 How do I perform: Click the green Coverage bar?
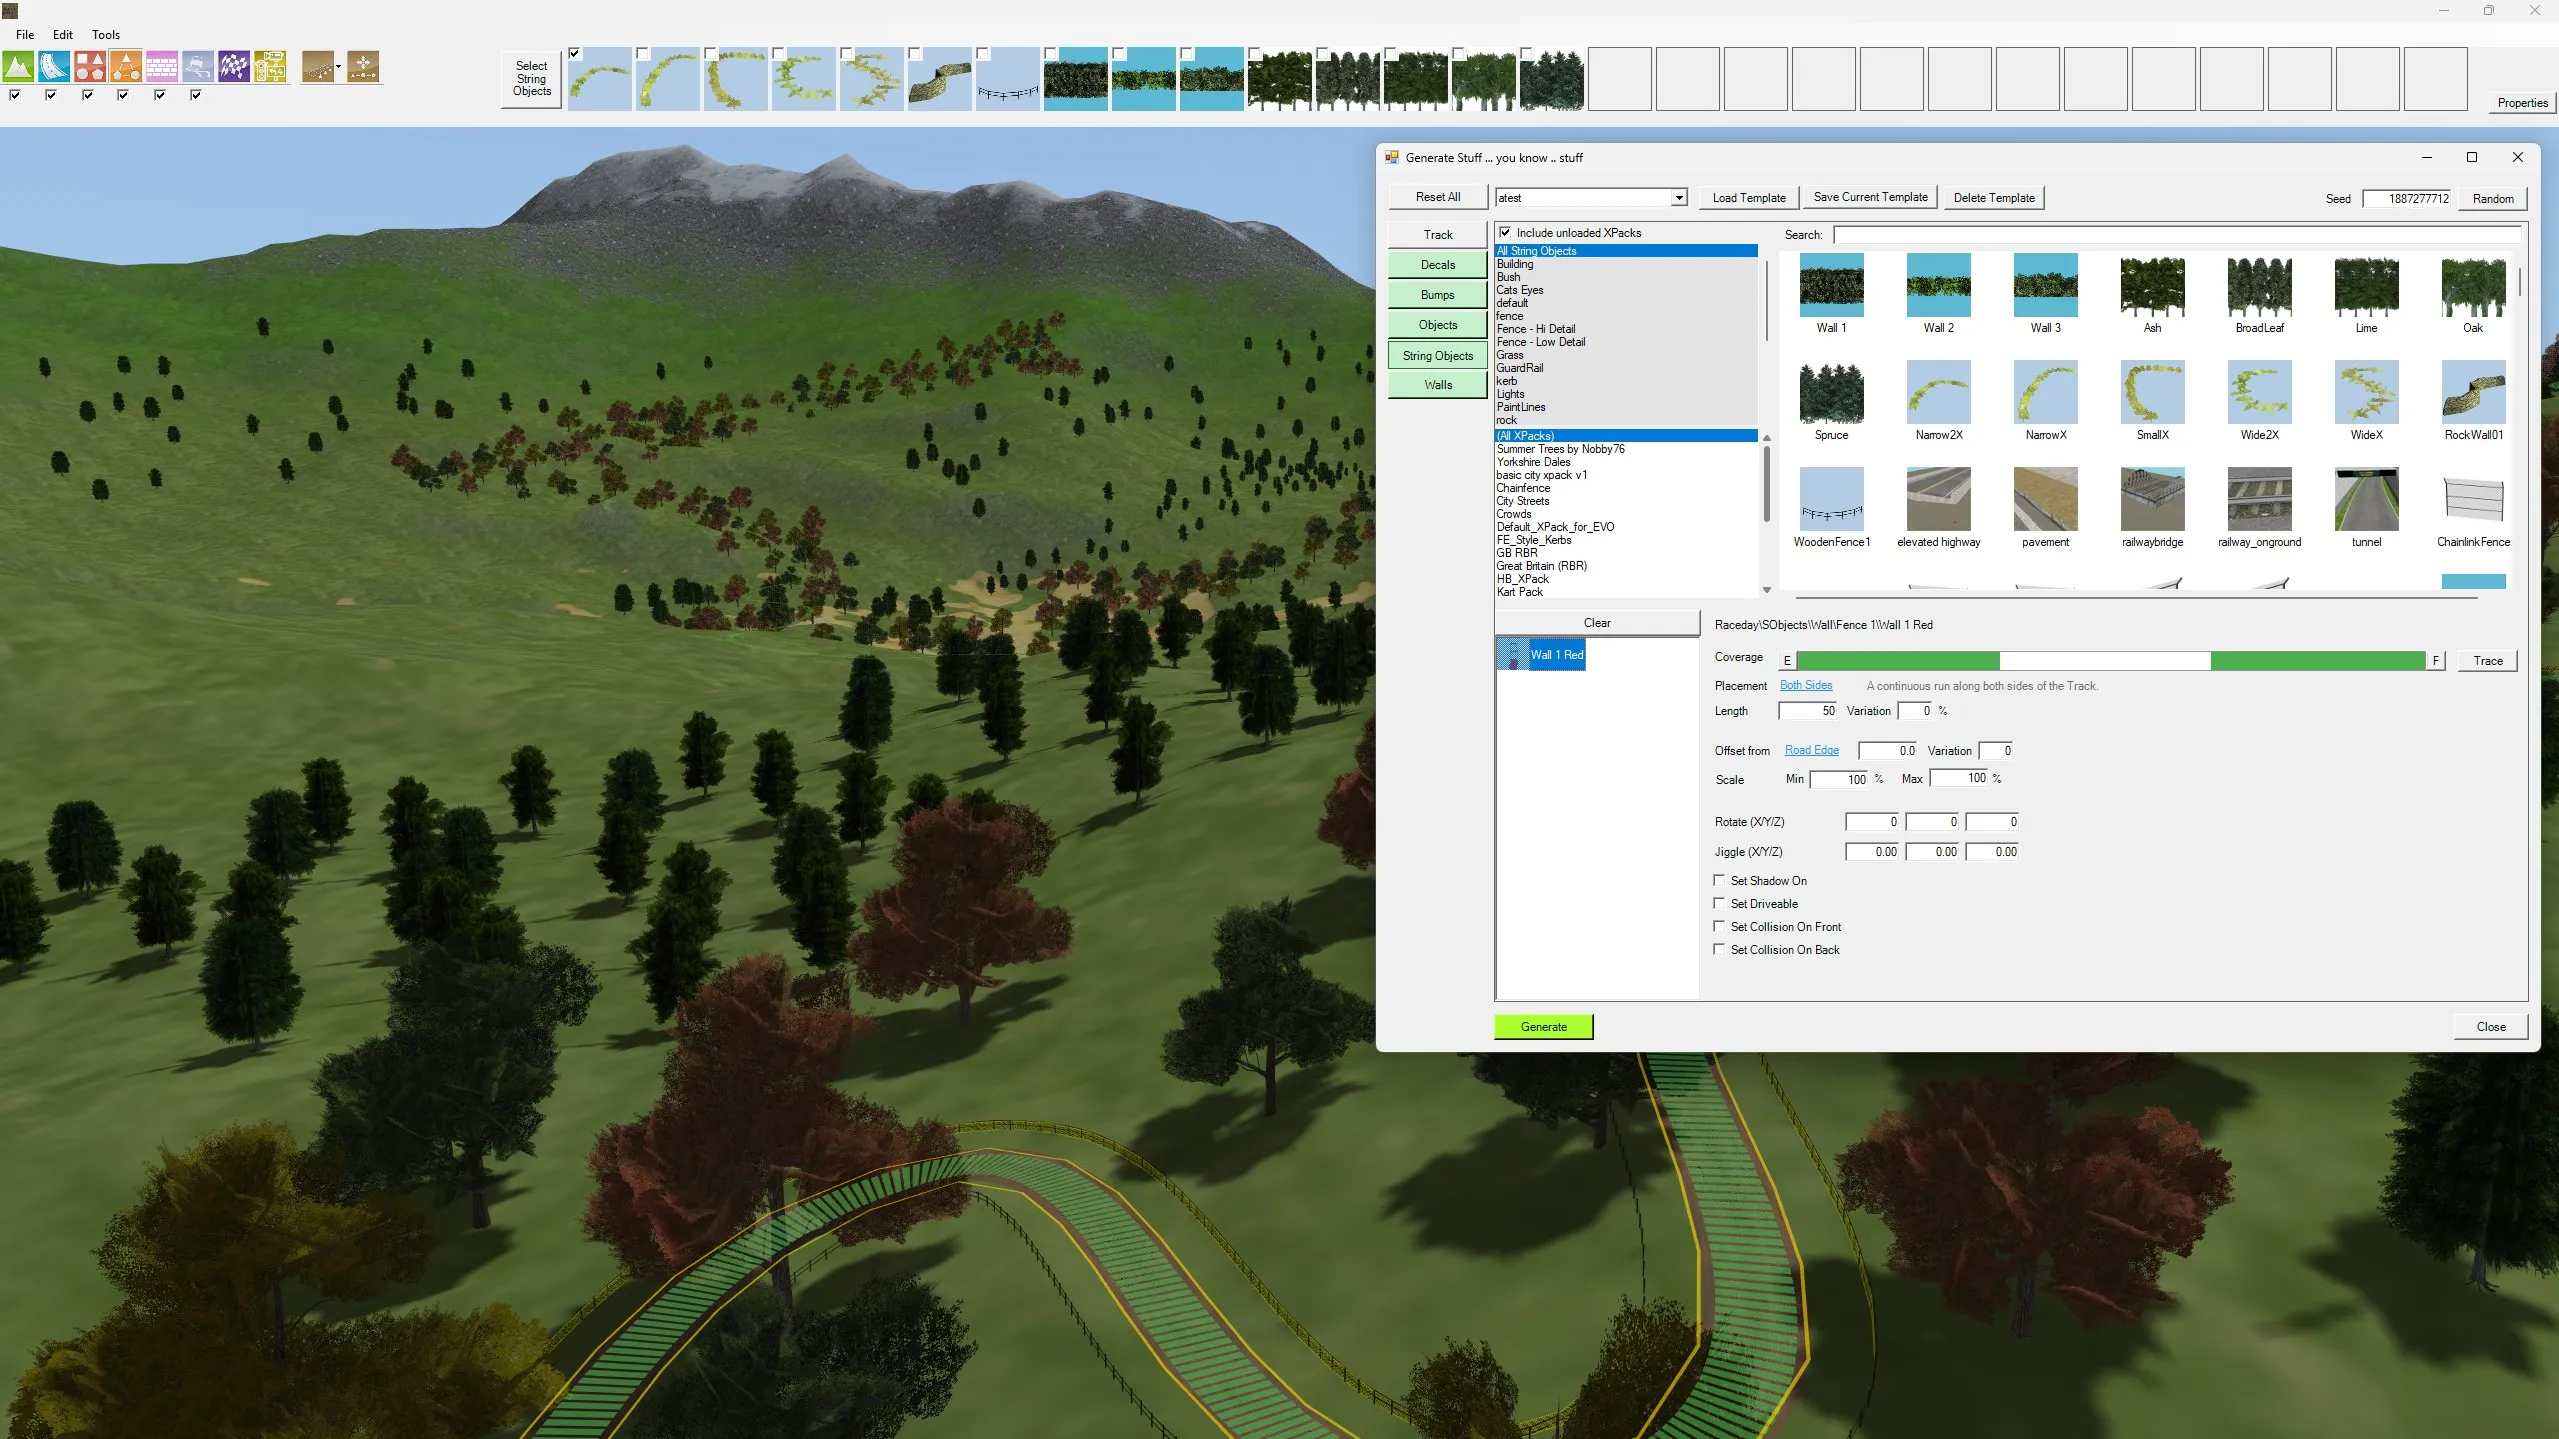(2110, 661)
